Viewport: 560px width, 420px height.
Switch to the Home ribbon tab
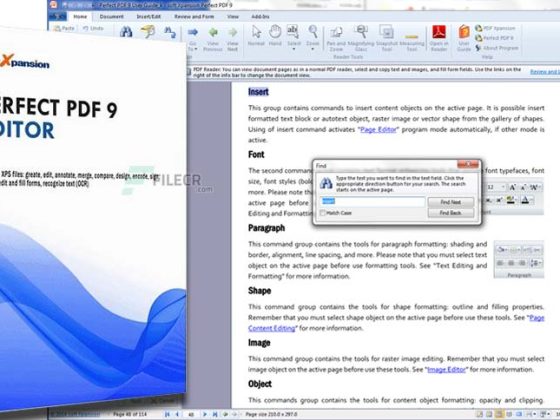(x=80, y=16)
